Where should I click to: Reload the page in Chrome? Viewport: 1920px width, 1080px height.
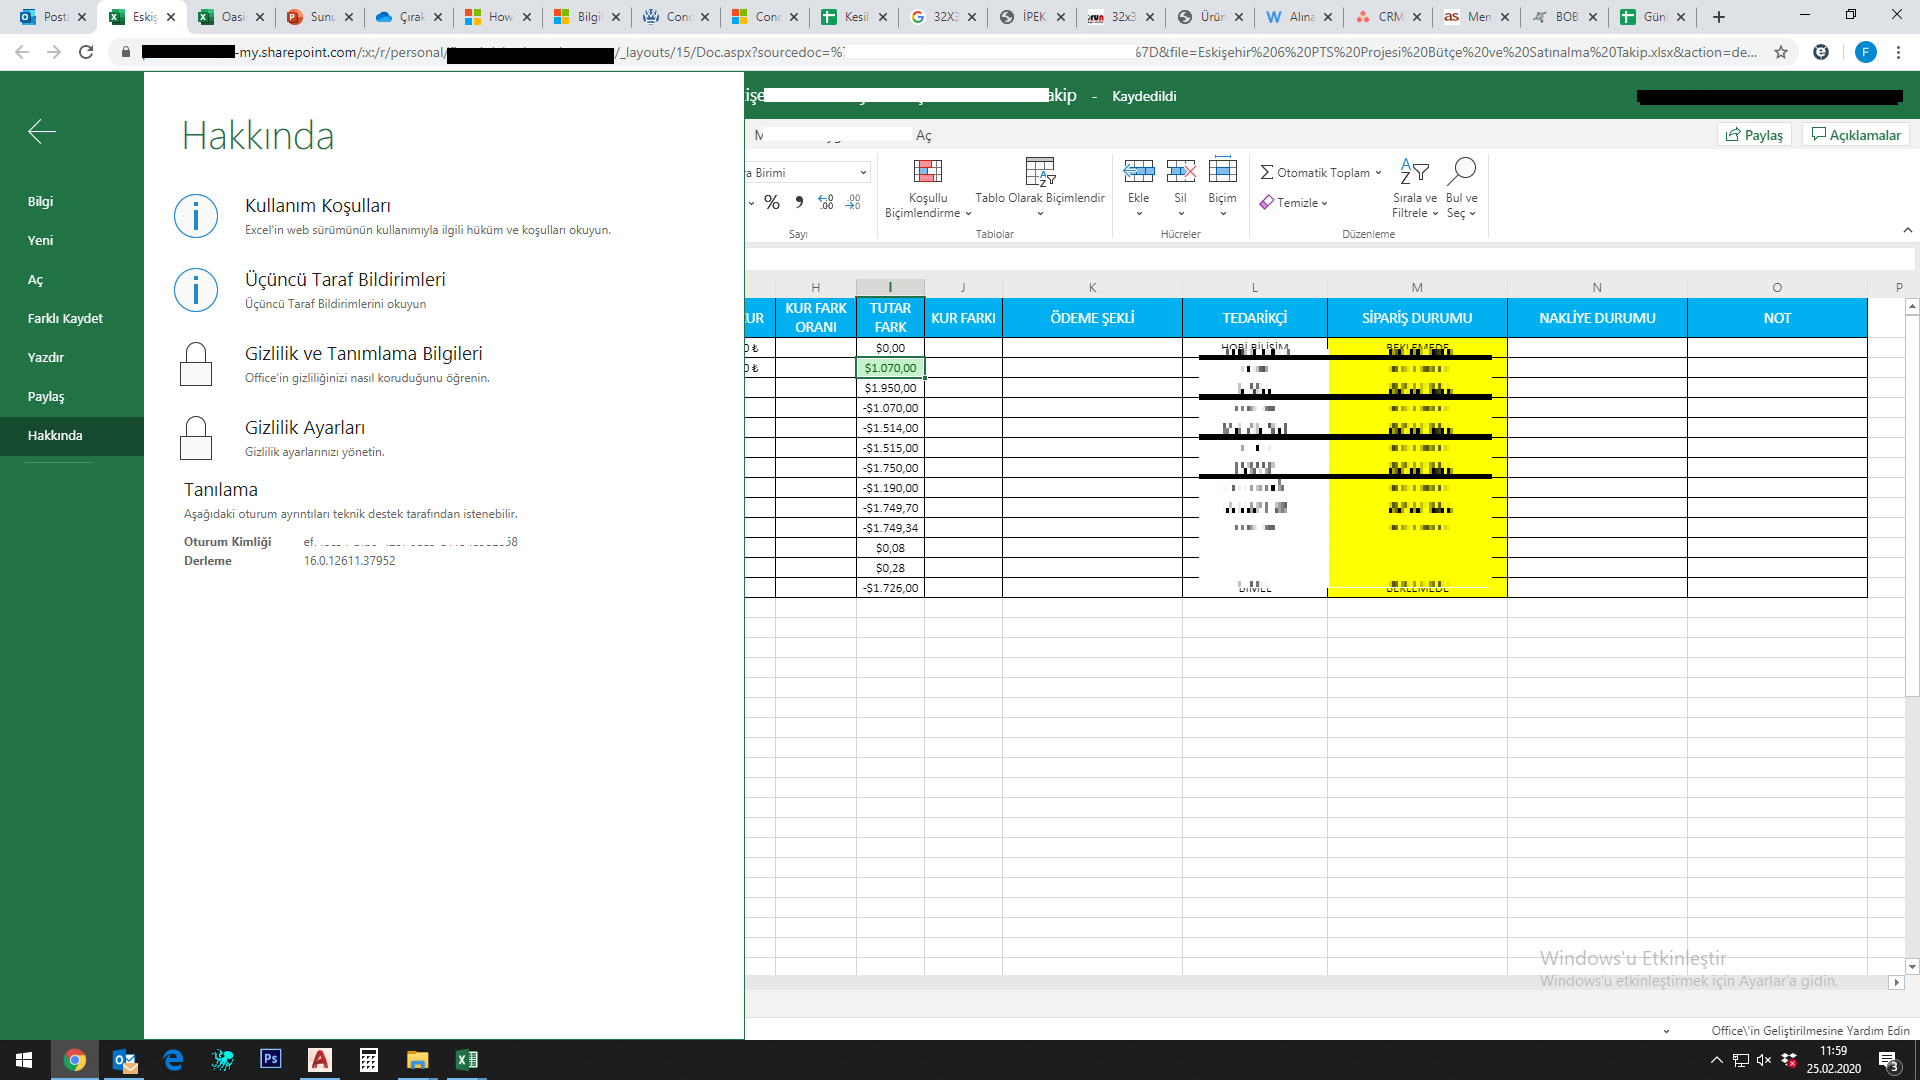pos(86,52)
